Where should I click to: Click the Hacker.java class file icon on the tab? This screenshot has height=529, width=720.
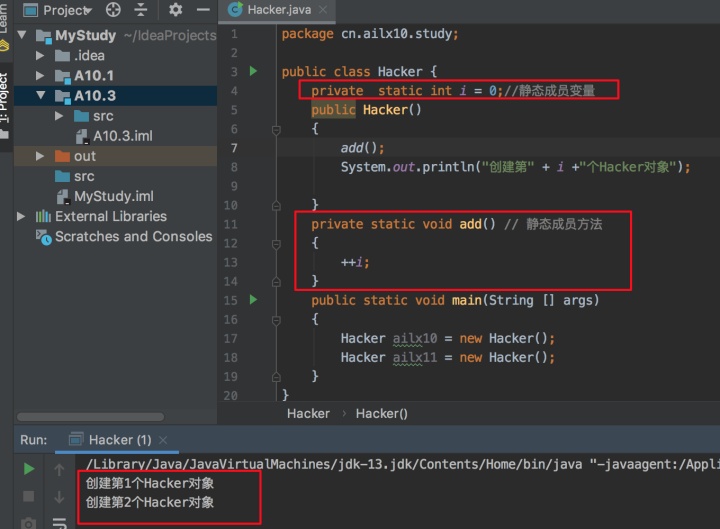click(x=235, y=10)
